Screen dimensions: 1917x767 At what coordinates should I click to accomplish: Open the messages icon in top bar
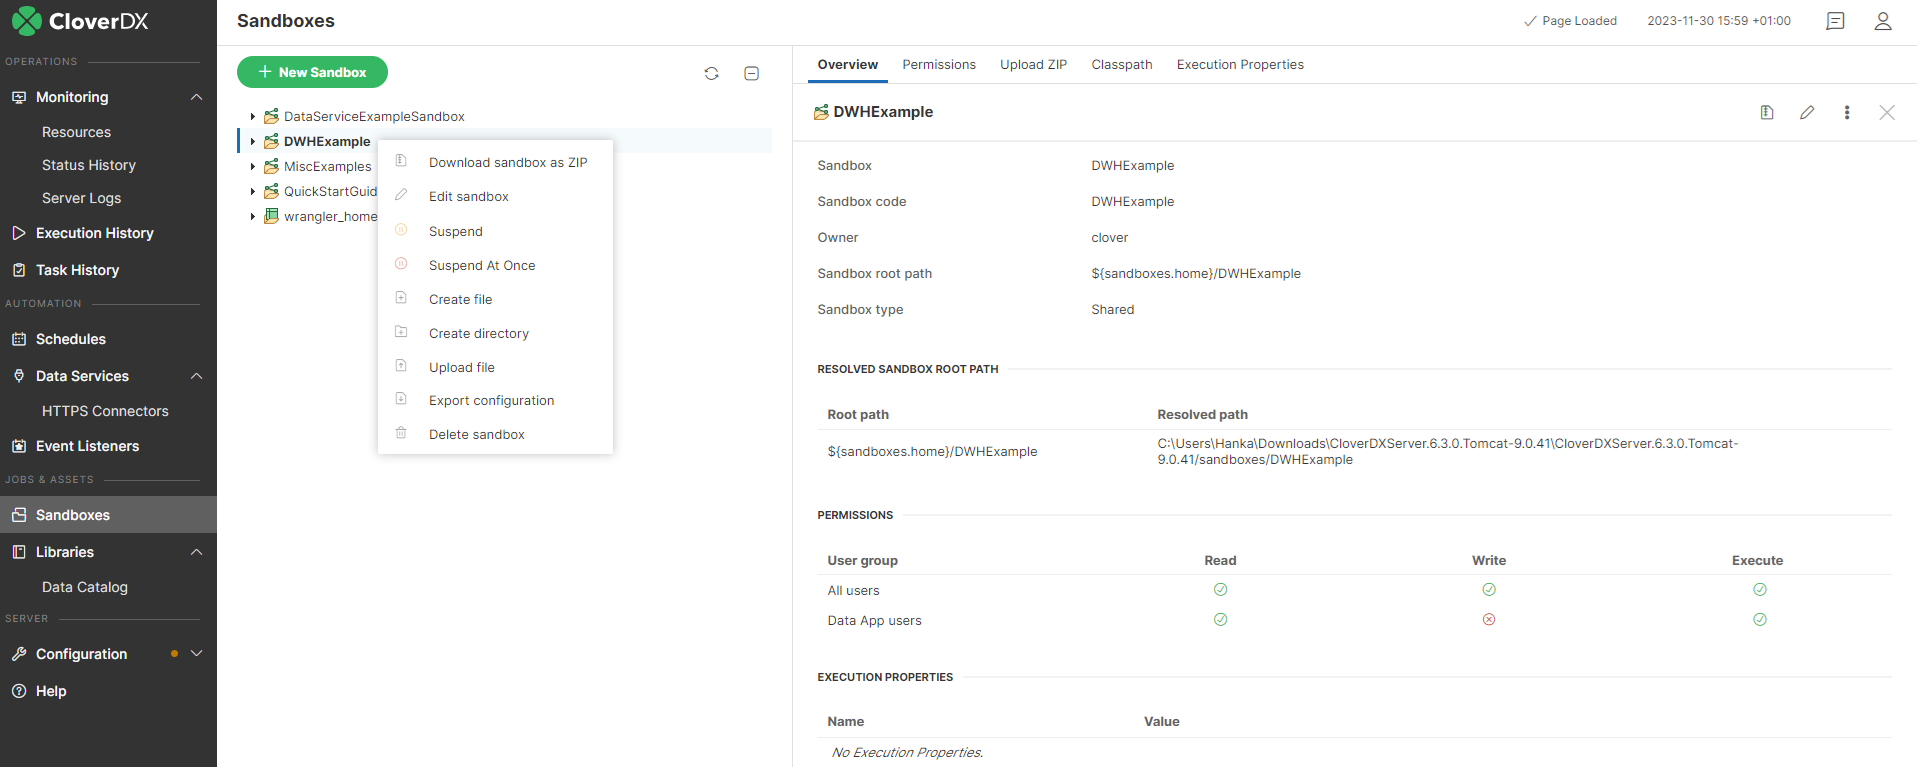pos(1834,21)
